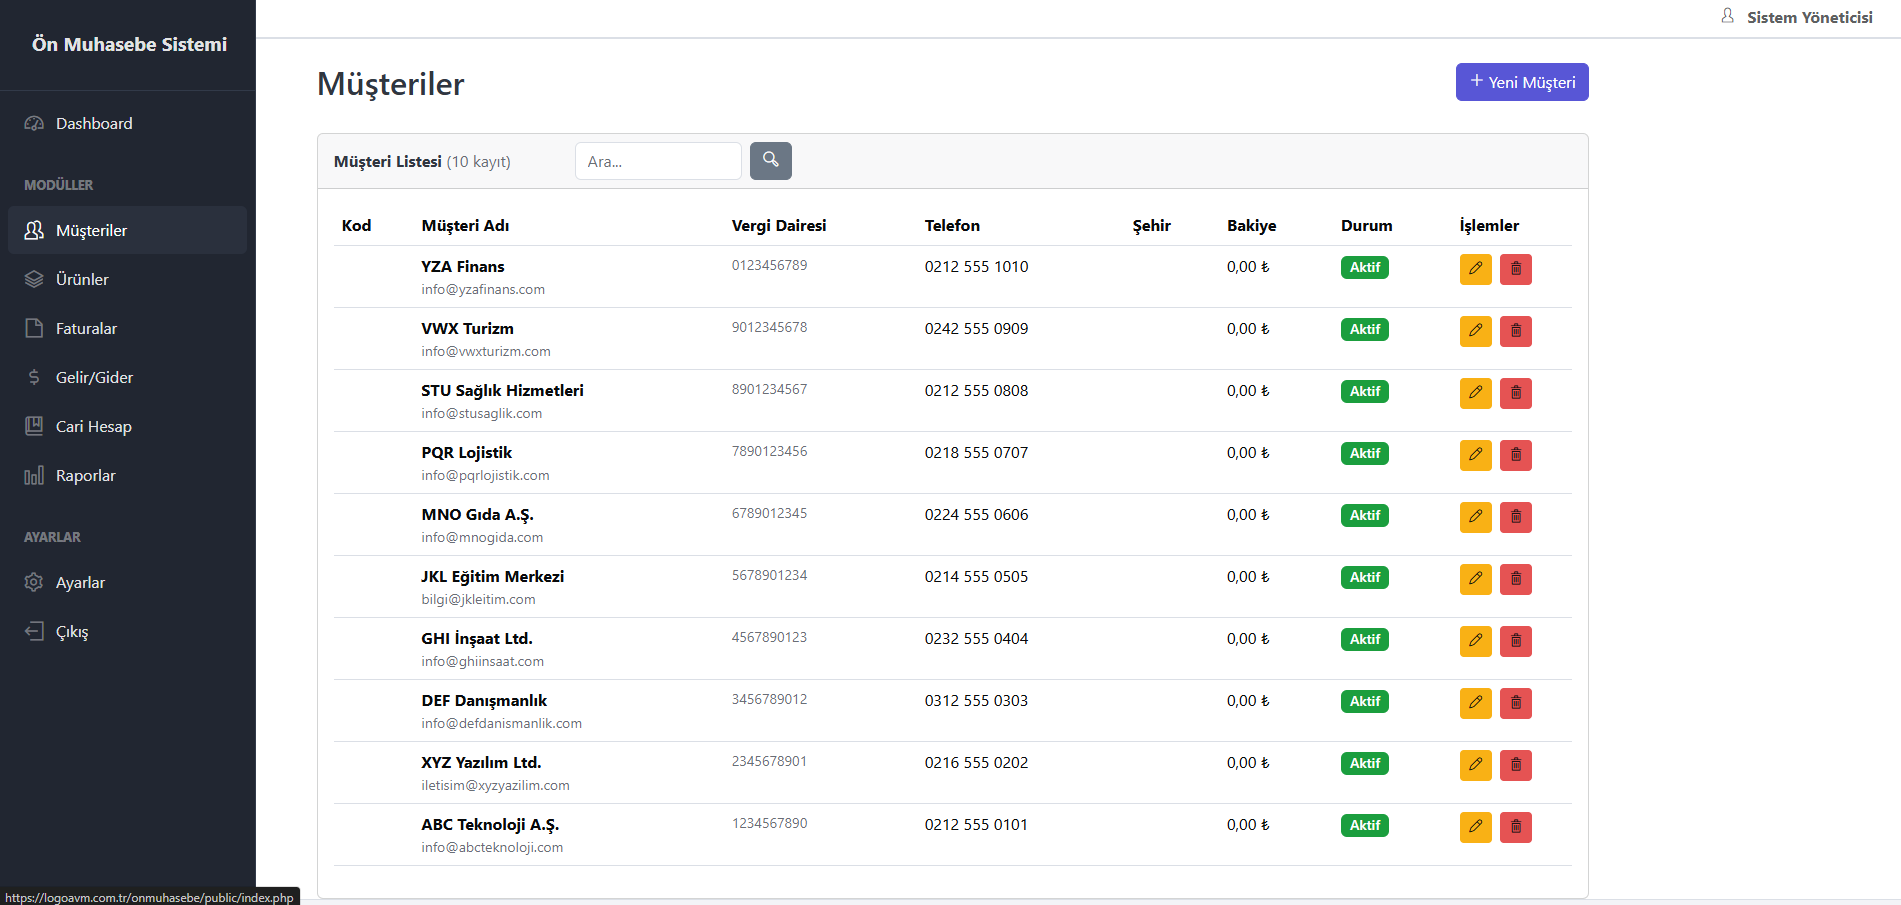Screen dimensions: 1901x905
Task: Remove STU Sağlık Hizmetleri with trash icon
Action: point(1516,393)
